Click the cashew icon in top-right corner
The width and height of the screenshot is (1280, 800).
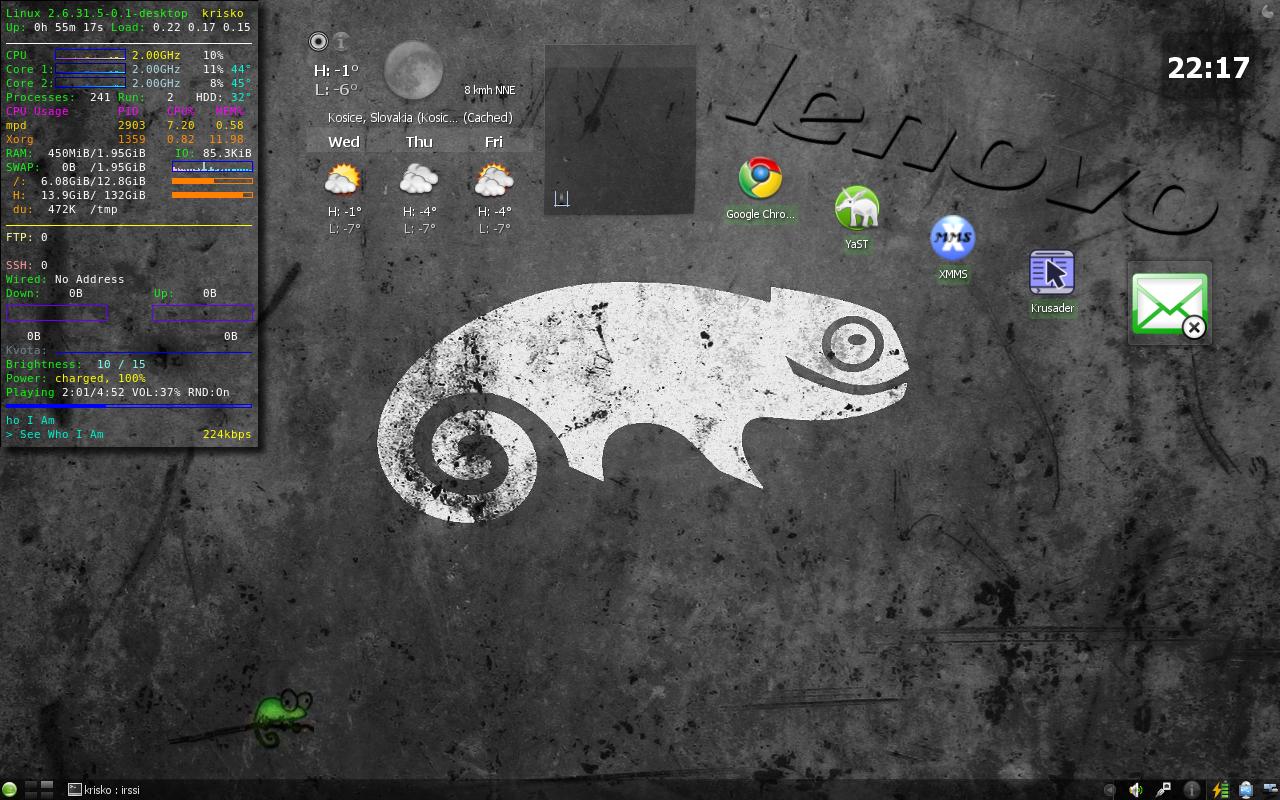coord(1268,10)
